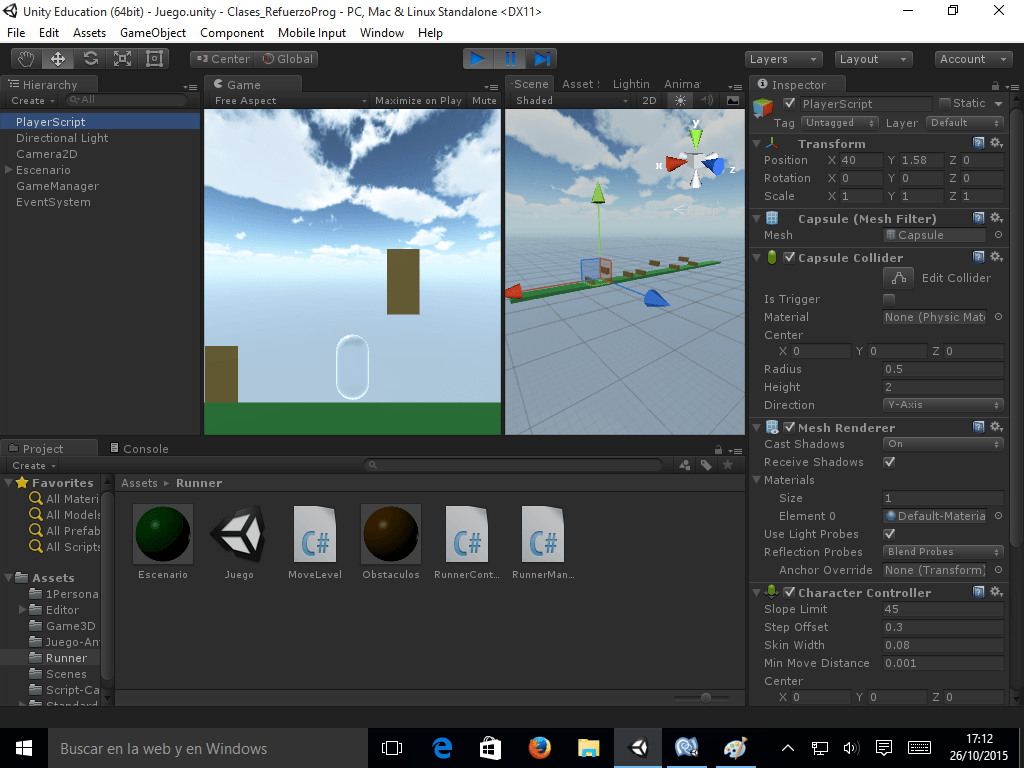This screenshot has width=1024, height=768.
Task: Click the Mute button in Game view
Action: click(x=484, y=101)
